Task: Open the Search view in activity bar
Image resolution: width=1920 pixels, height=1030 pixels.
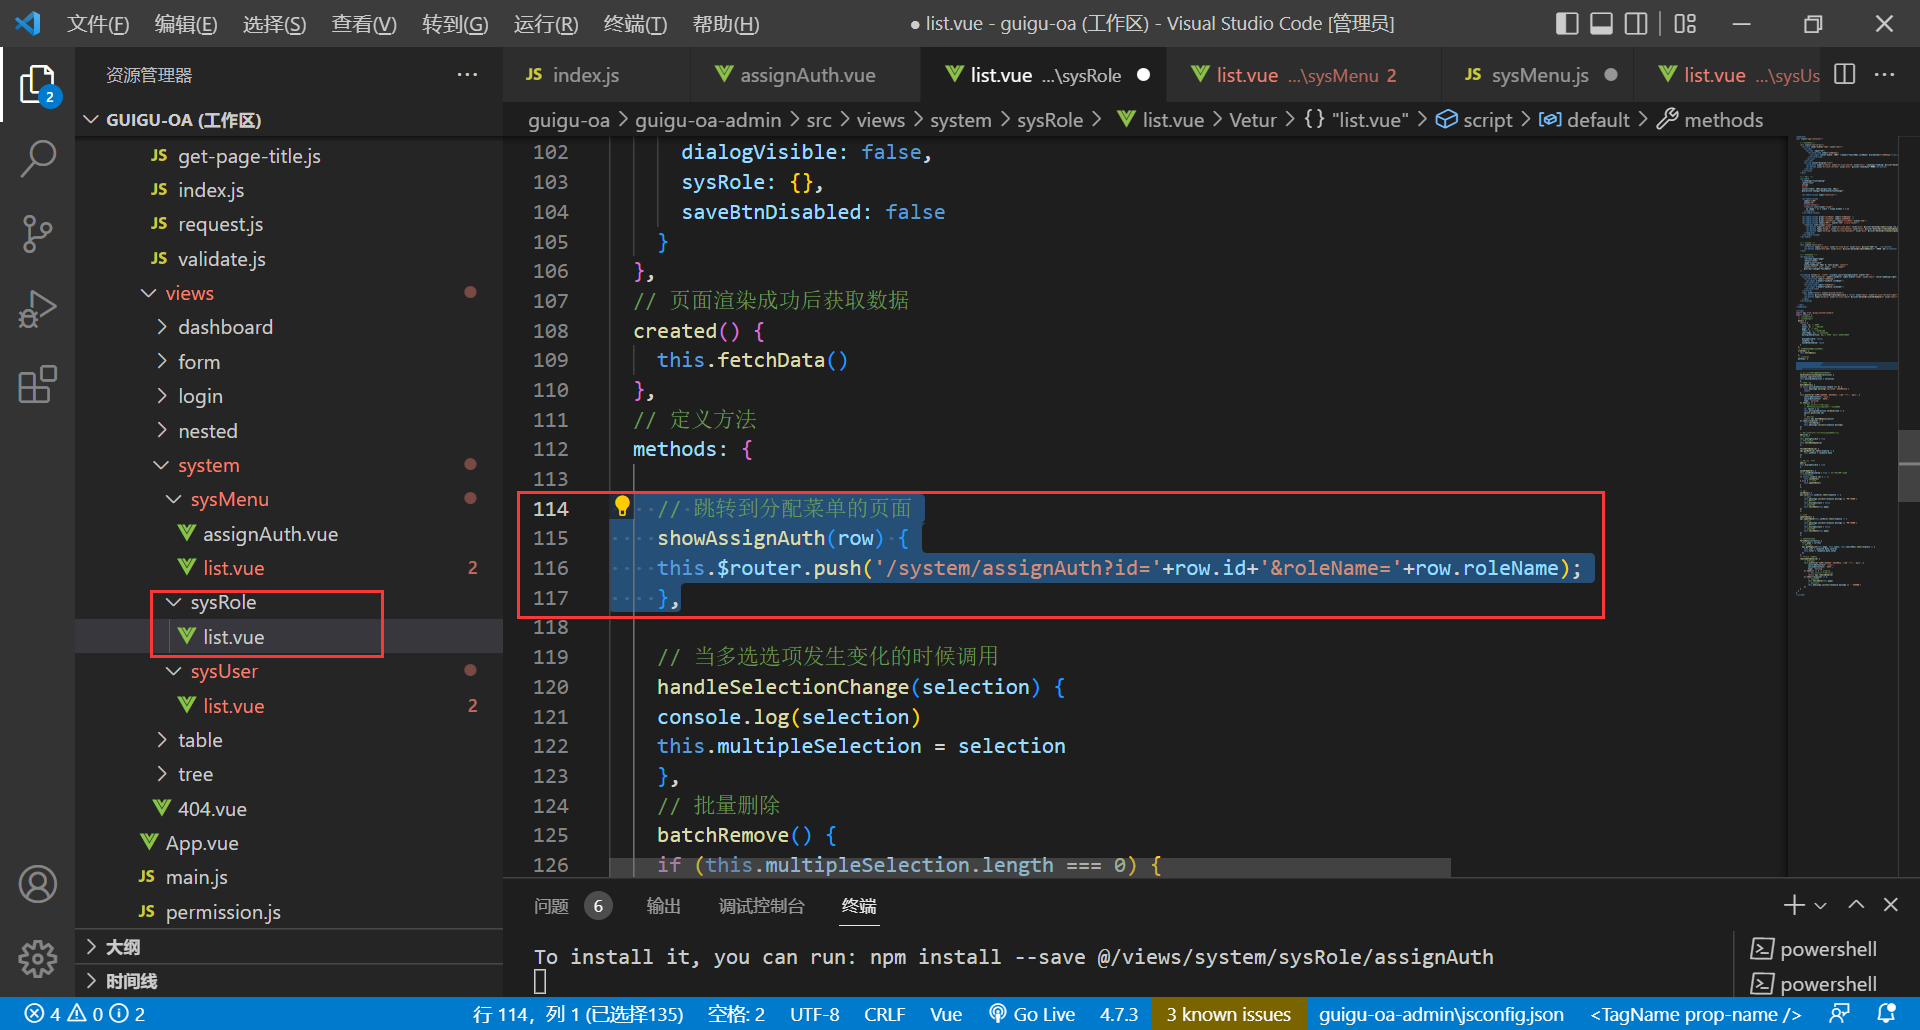Action: pyautogui.click(x=37, y=158)
